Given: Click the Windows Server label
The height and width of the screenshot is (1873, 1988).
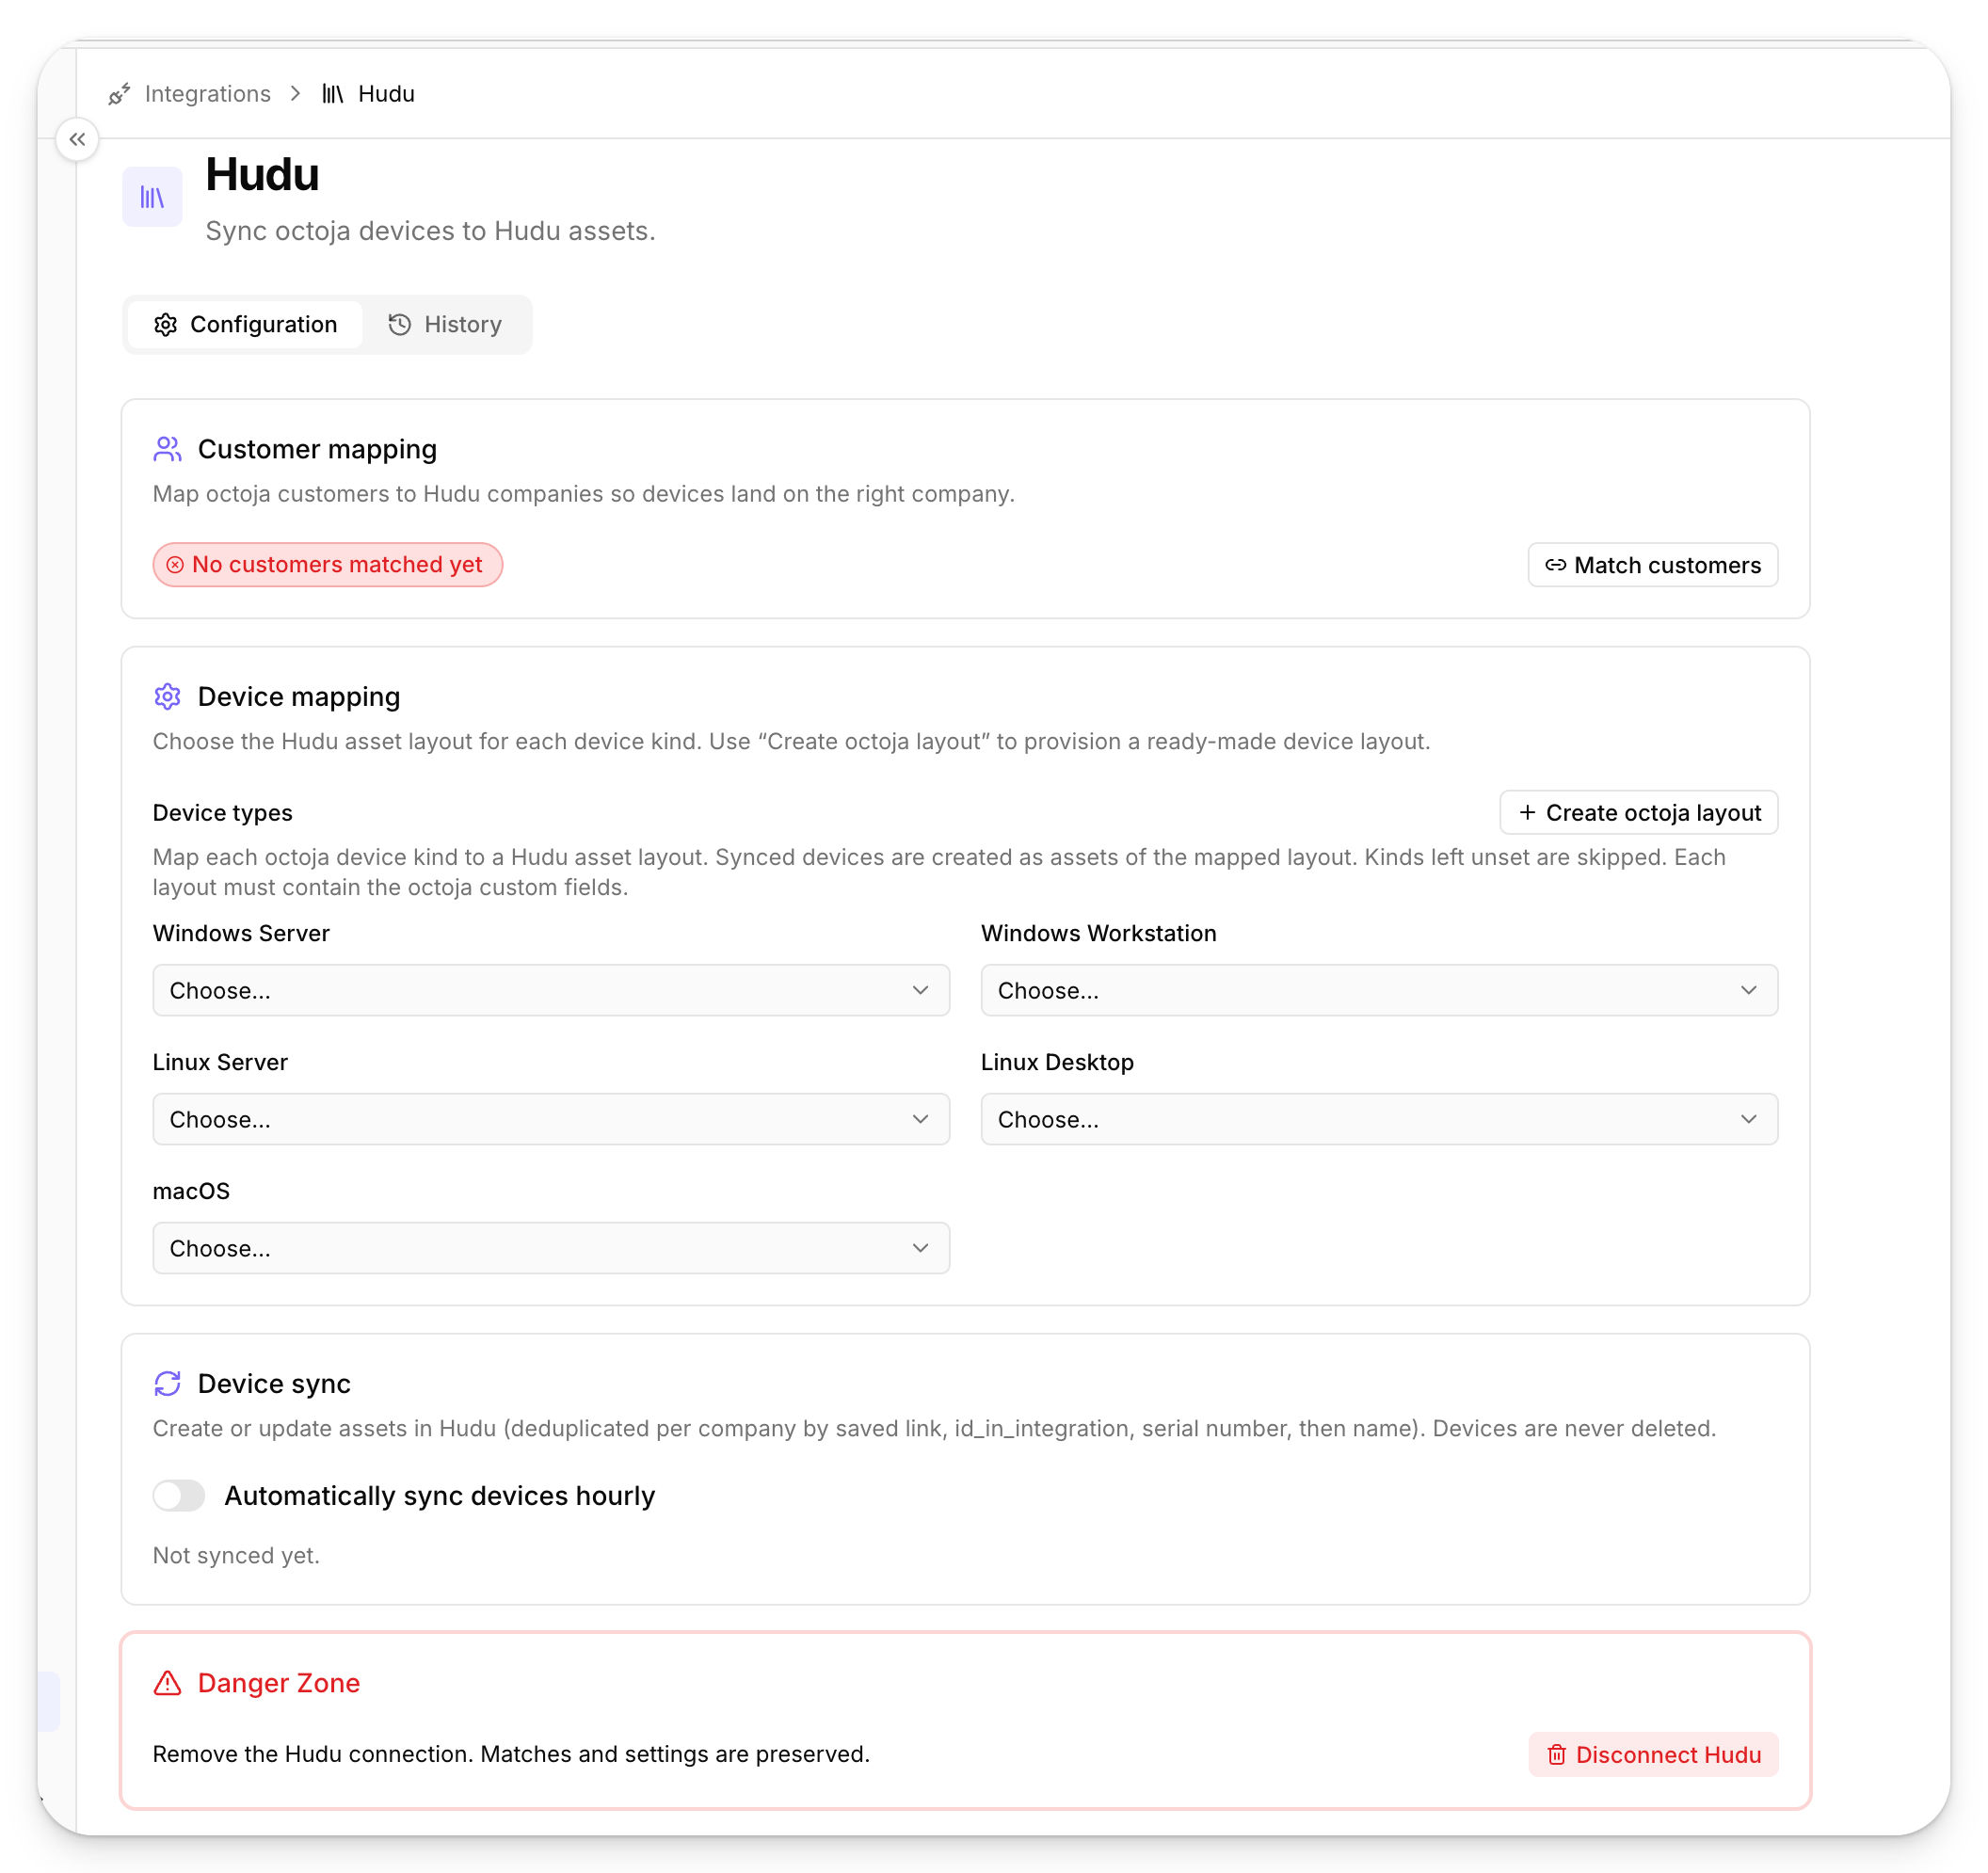Looking at the screenshot, I should pos(241,933).
